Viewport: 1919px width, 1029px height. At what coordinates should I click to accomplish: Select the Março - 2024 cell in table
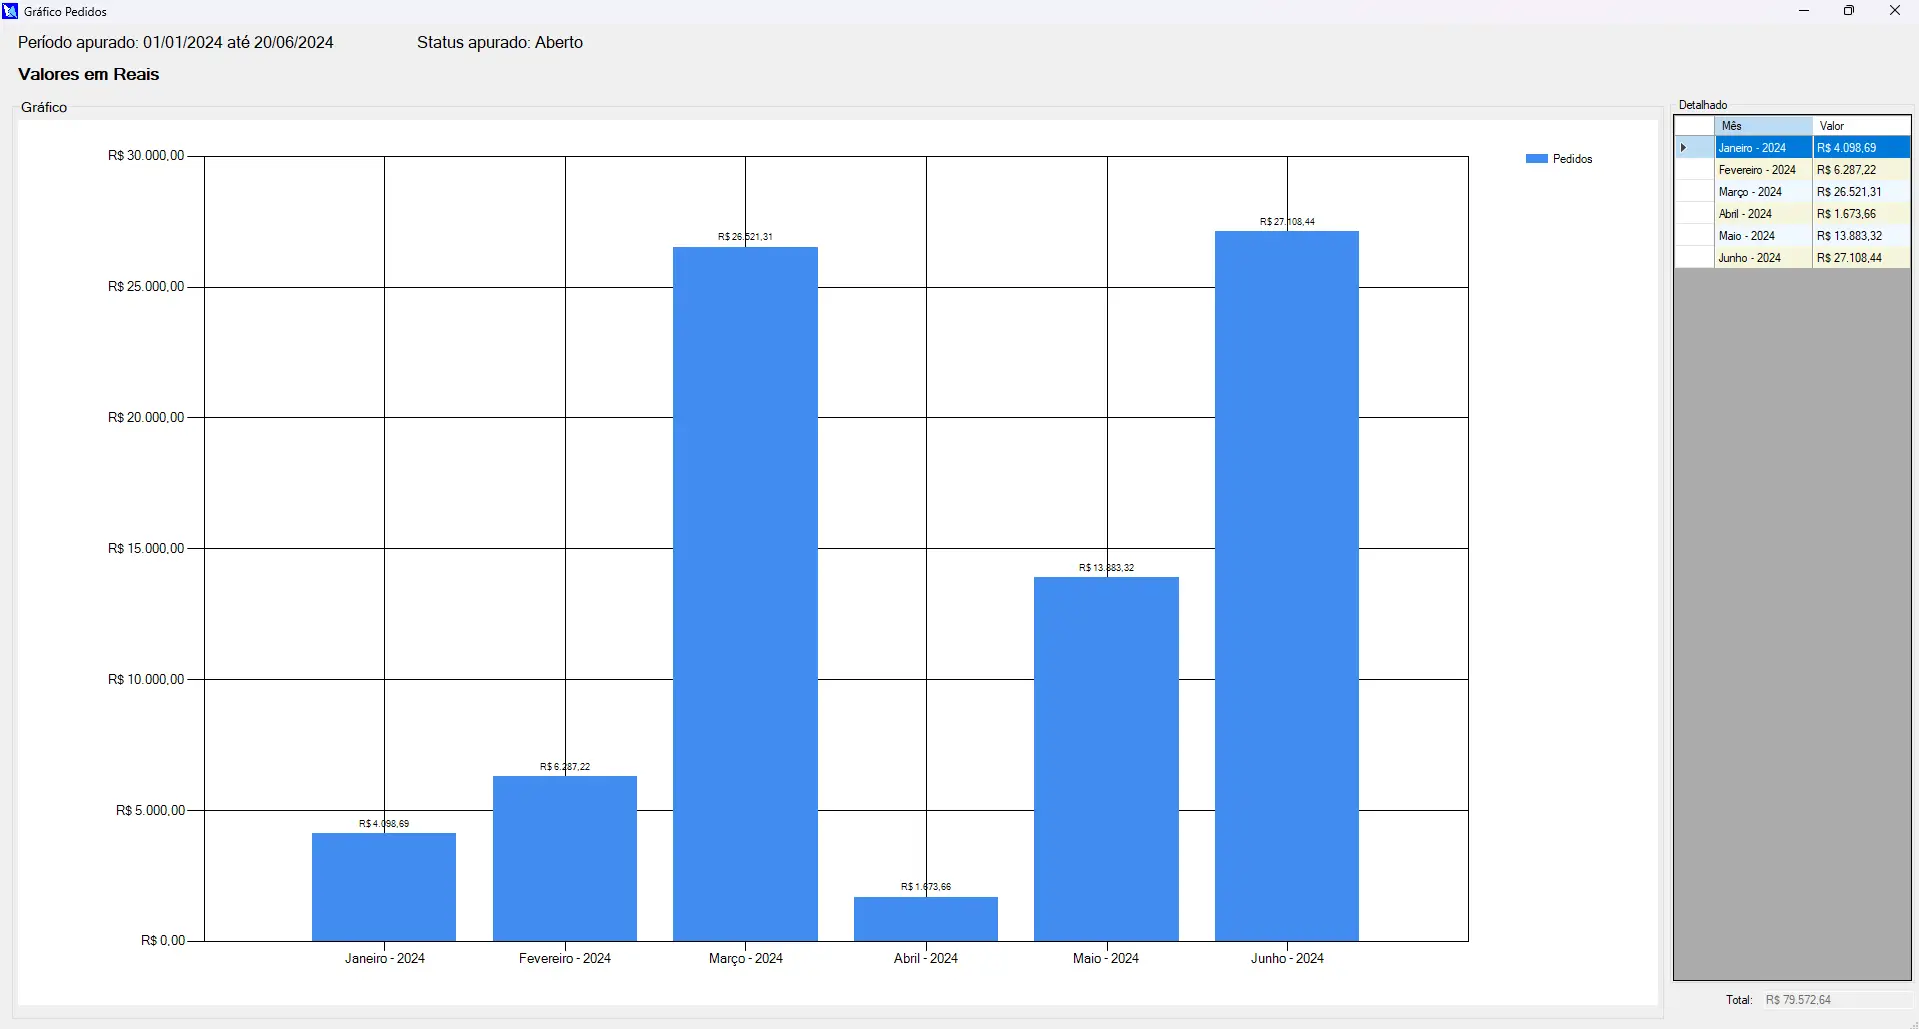tap(1763, 192)
